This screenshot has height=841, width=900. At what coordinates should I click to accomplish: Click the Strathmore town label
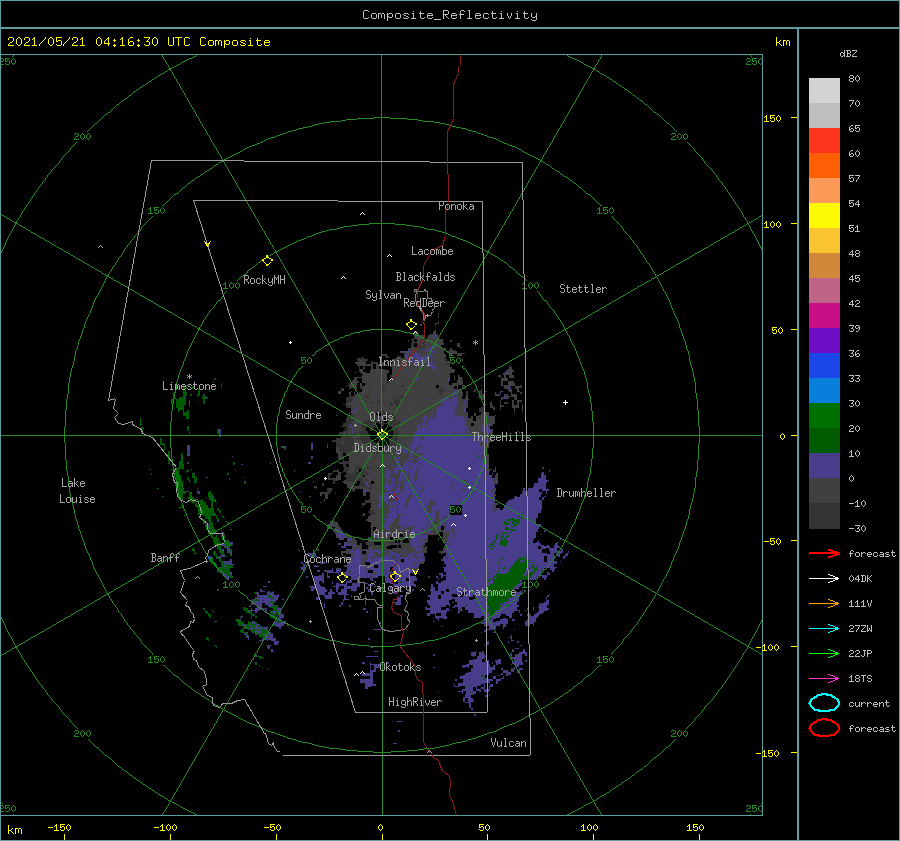pyautogui.click(x=486, y=592)
